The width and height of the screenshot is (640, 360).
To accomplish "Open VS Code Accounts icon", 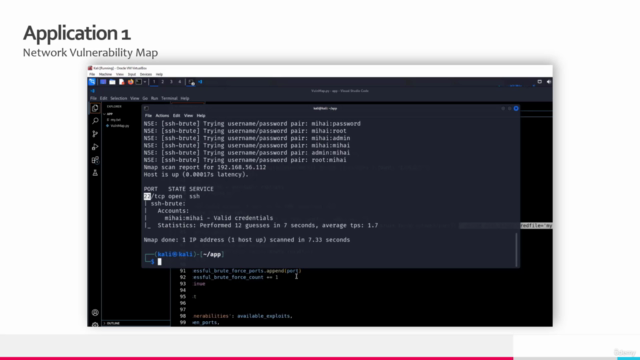I will coord(95,313).
